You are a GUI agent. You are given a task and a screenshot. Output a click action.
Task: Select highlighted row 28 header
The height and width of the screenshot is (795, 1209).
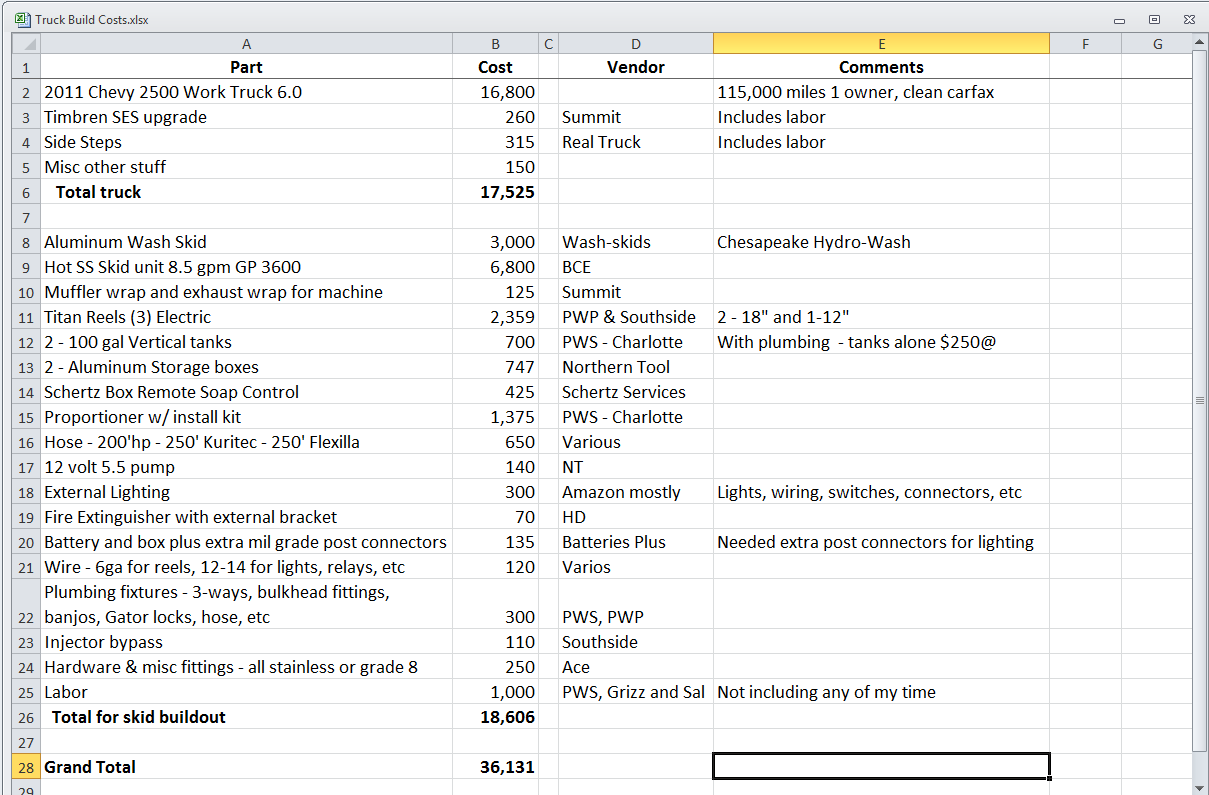point(26,767)
